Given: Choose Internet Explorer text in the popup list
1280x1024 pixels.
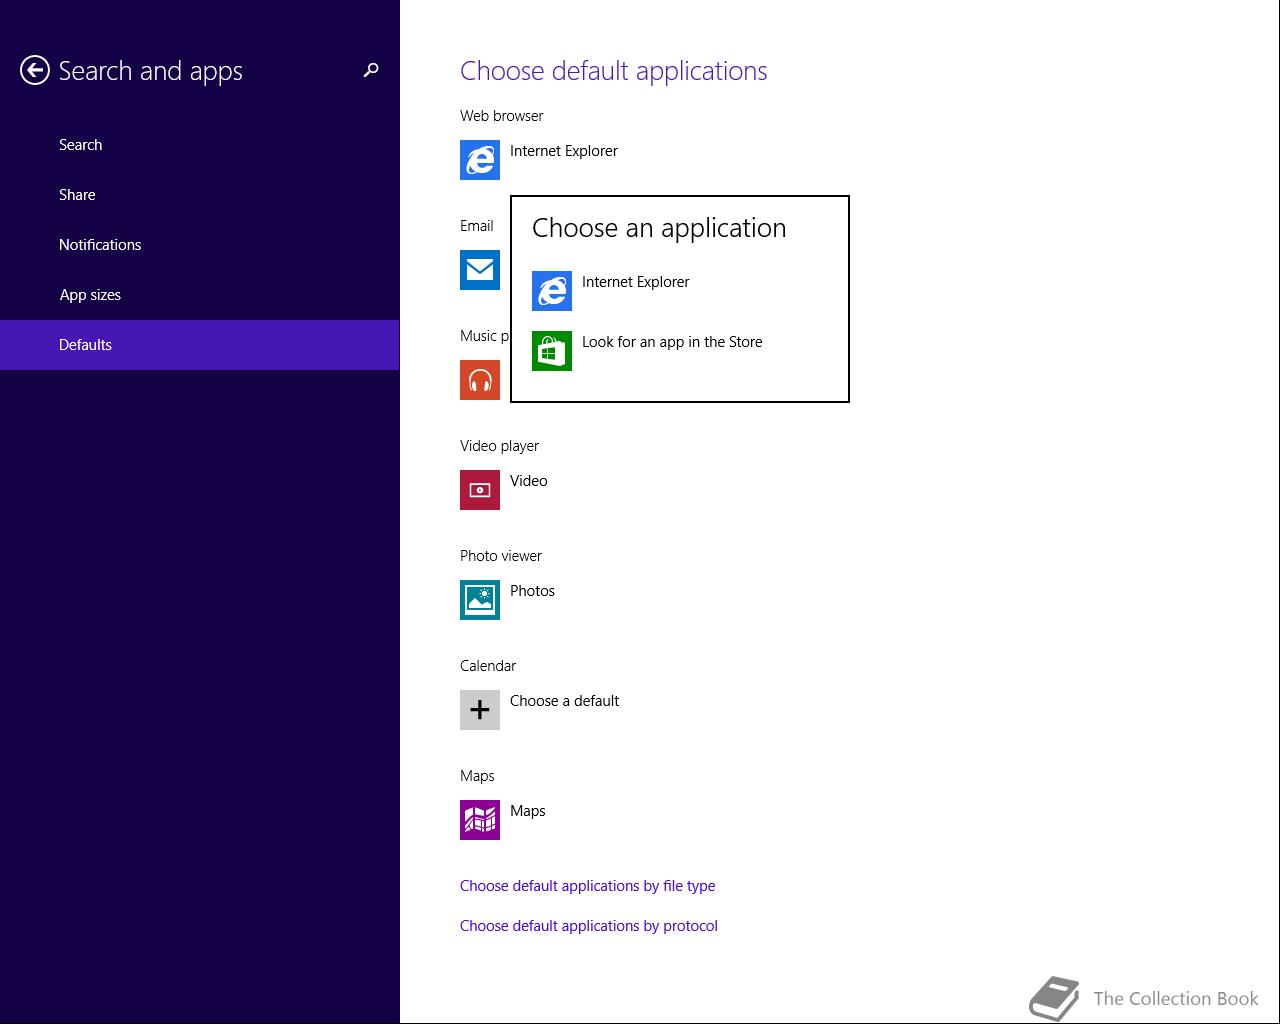Looking at the screenshot, I should pos(636,282).
